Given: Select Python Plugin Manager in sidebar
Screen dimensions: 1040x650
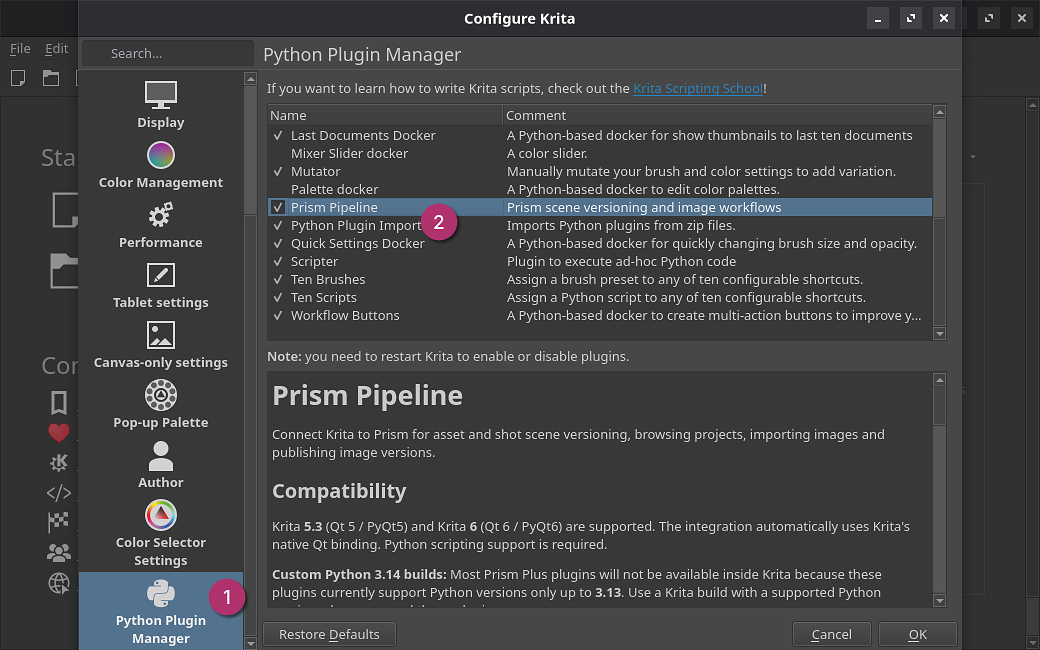Looking at the screenshot, I should click(161, 612).
